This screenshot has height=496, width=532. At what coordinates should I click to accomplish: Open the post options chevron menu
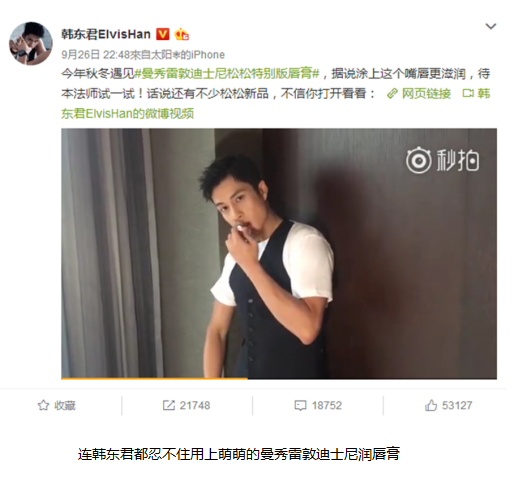491,26
